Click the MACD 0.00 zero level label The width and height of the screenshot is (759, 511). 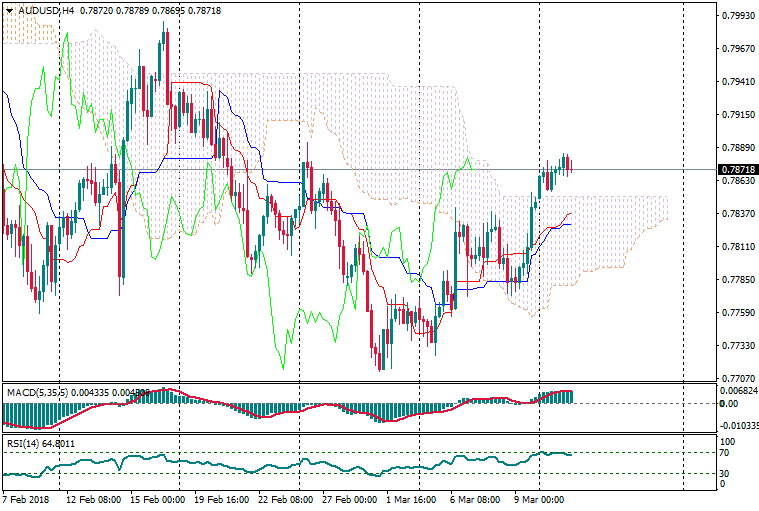(x=729, y=404)
